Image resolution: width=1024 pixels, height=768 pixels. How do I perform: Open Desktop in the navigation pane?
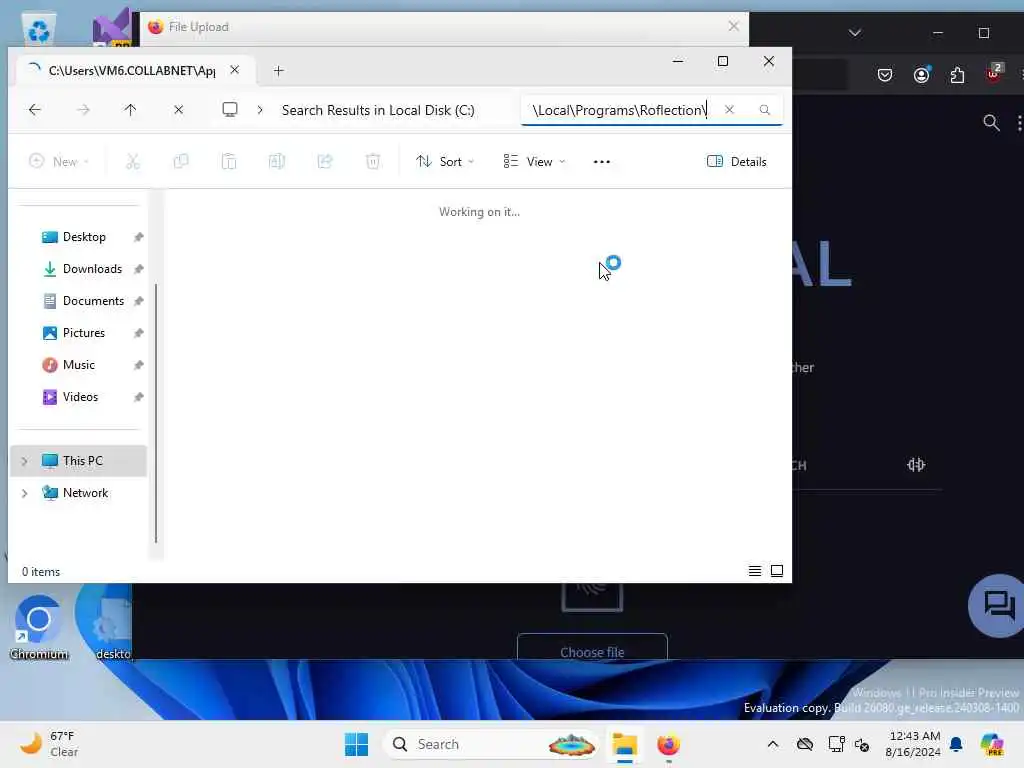coord(84,237)
